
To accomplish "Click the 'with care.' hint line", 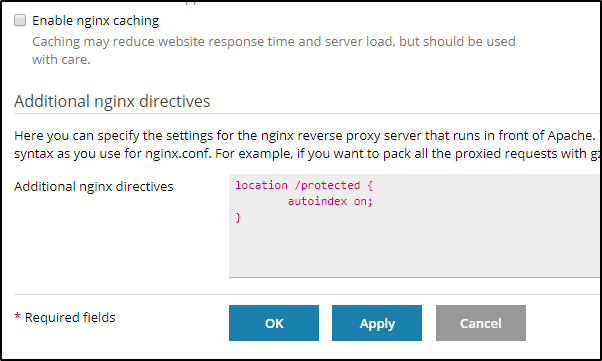I will click(61, 60).
